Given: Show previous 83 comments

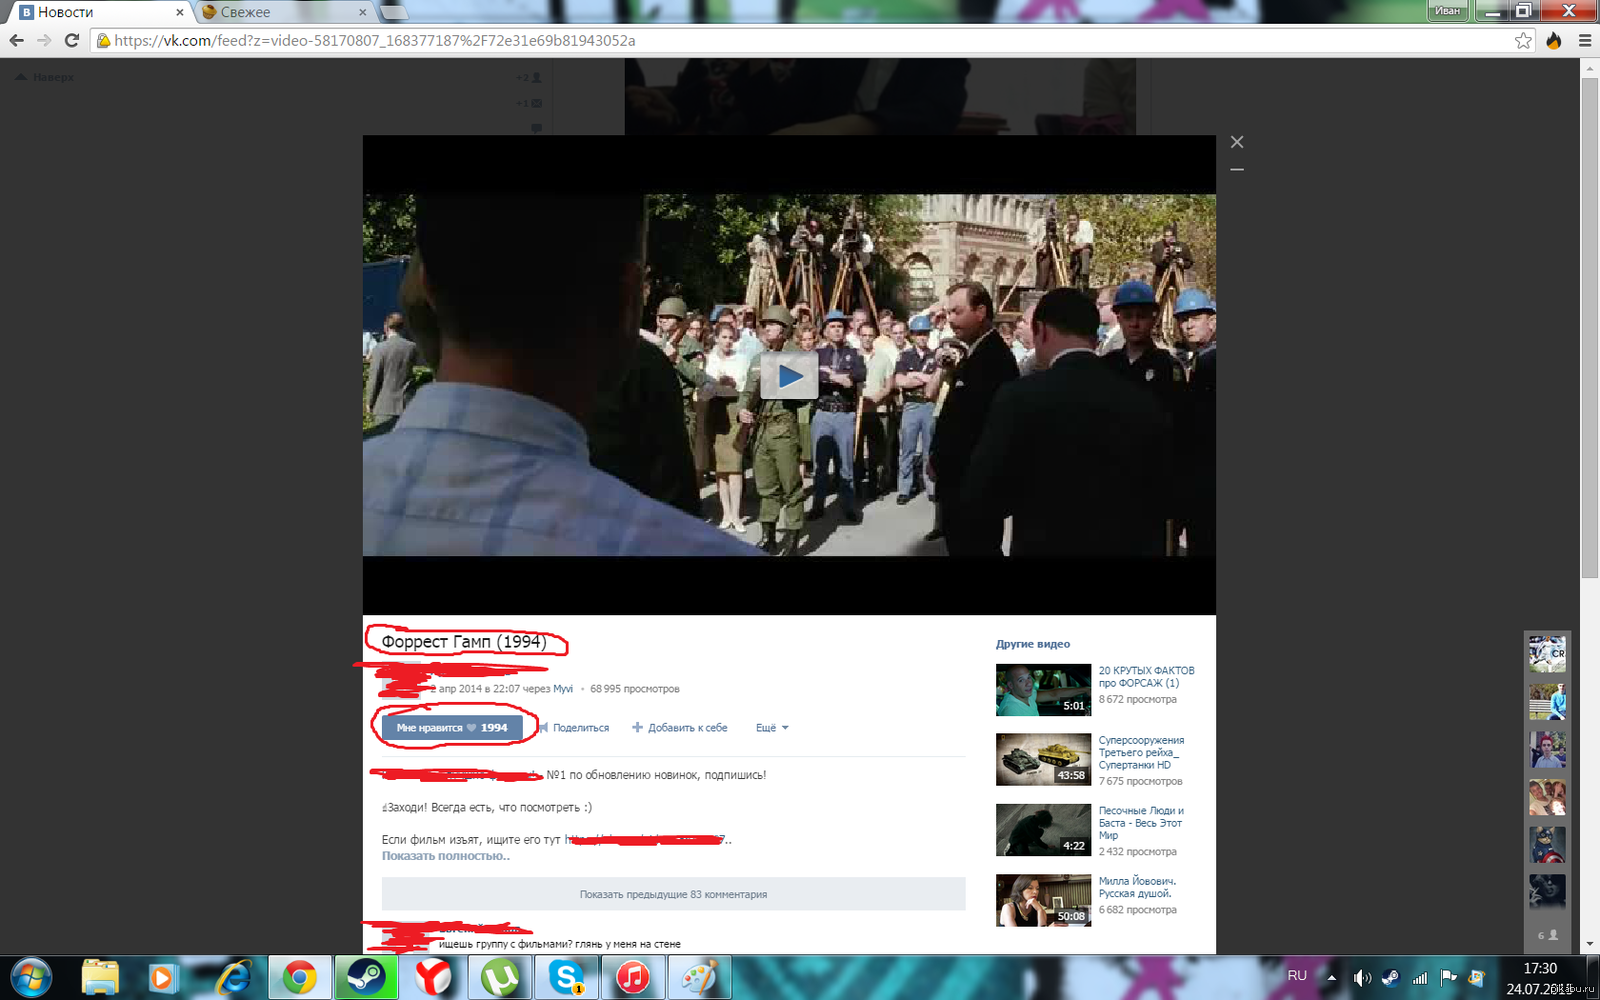Looking at the screenshot, I should pyautogui.click(x=673, y=894).
